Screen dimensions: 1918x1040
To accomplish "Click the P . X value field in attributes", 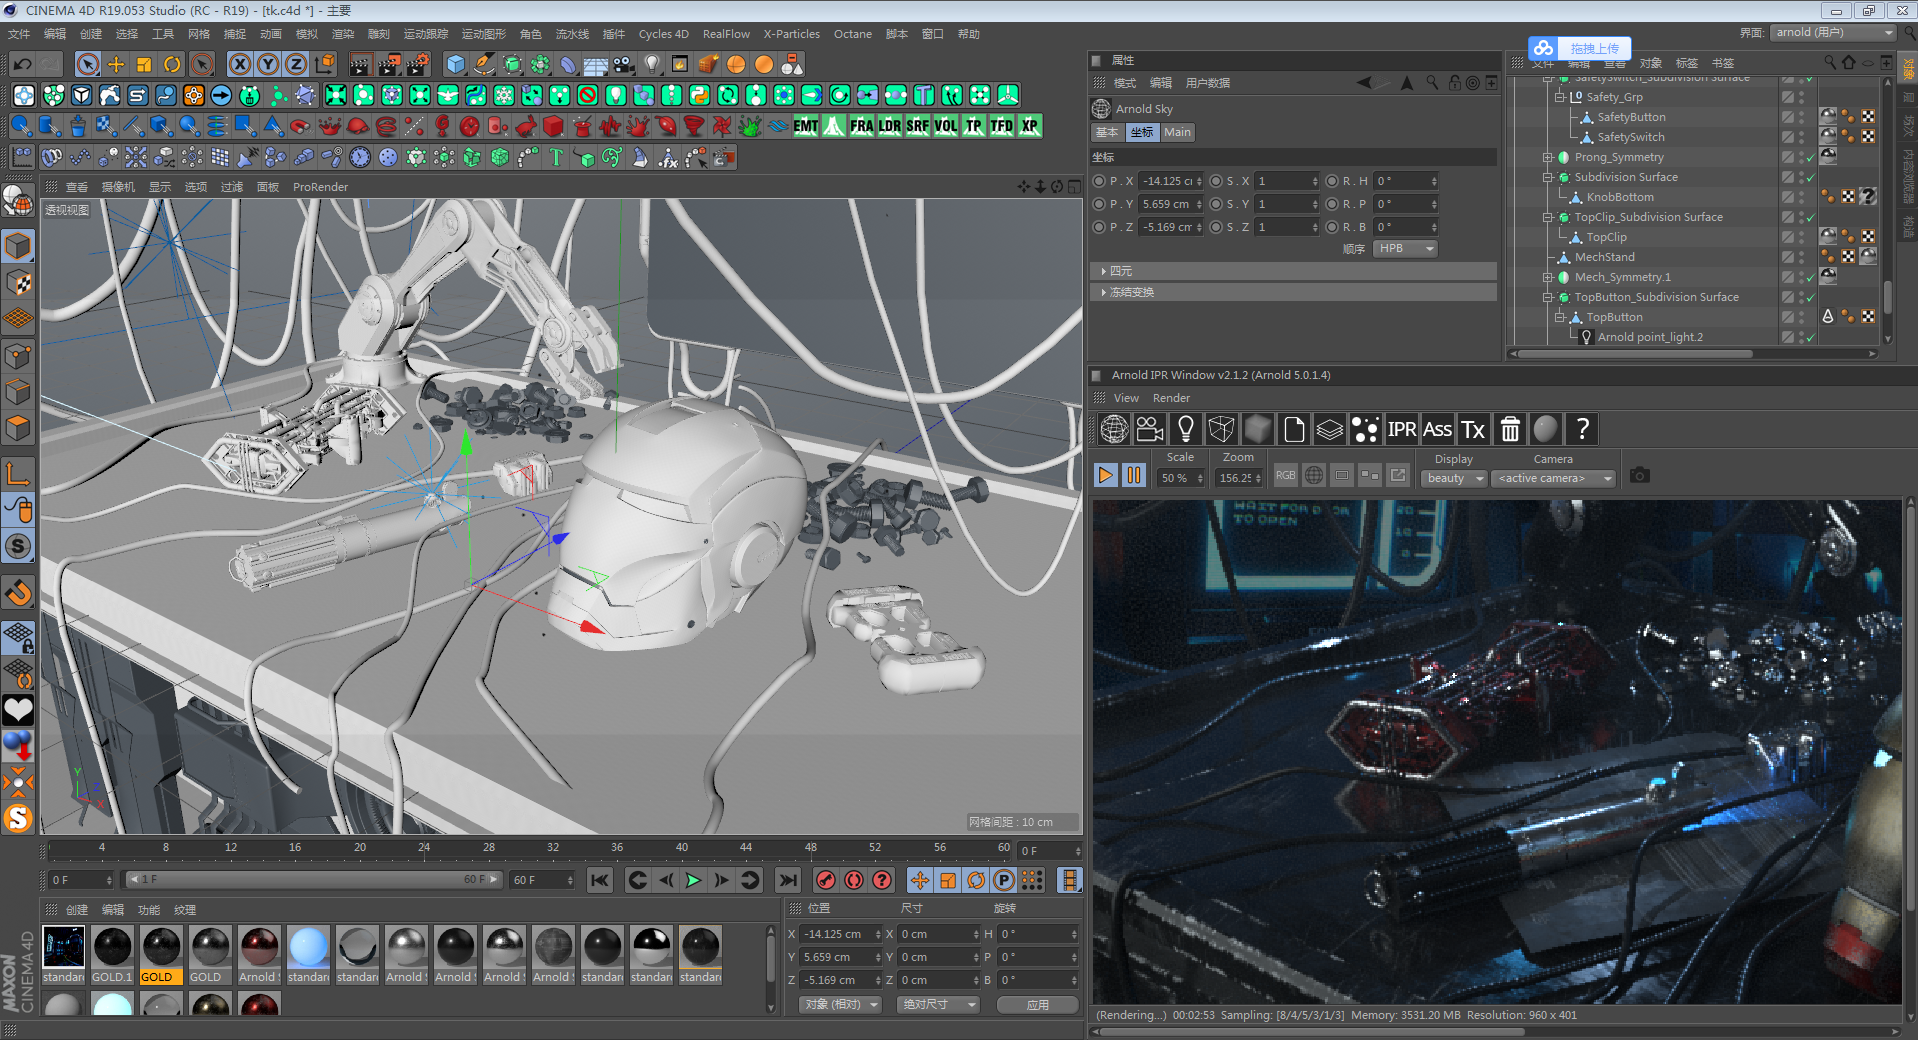I will [x=1169, y=181].
